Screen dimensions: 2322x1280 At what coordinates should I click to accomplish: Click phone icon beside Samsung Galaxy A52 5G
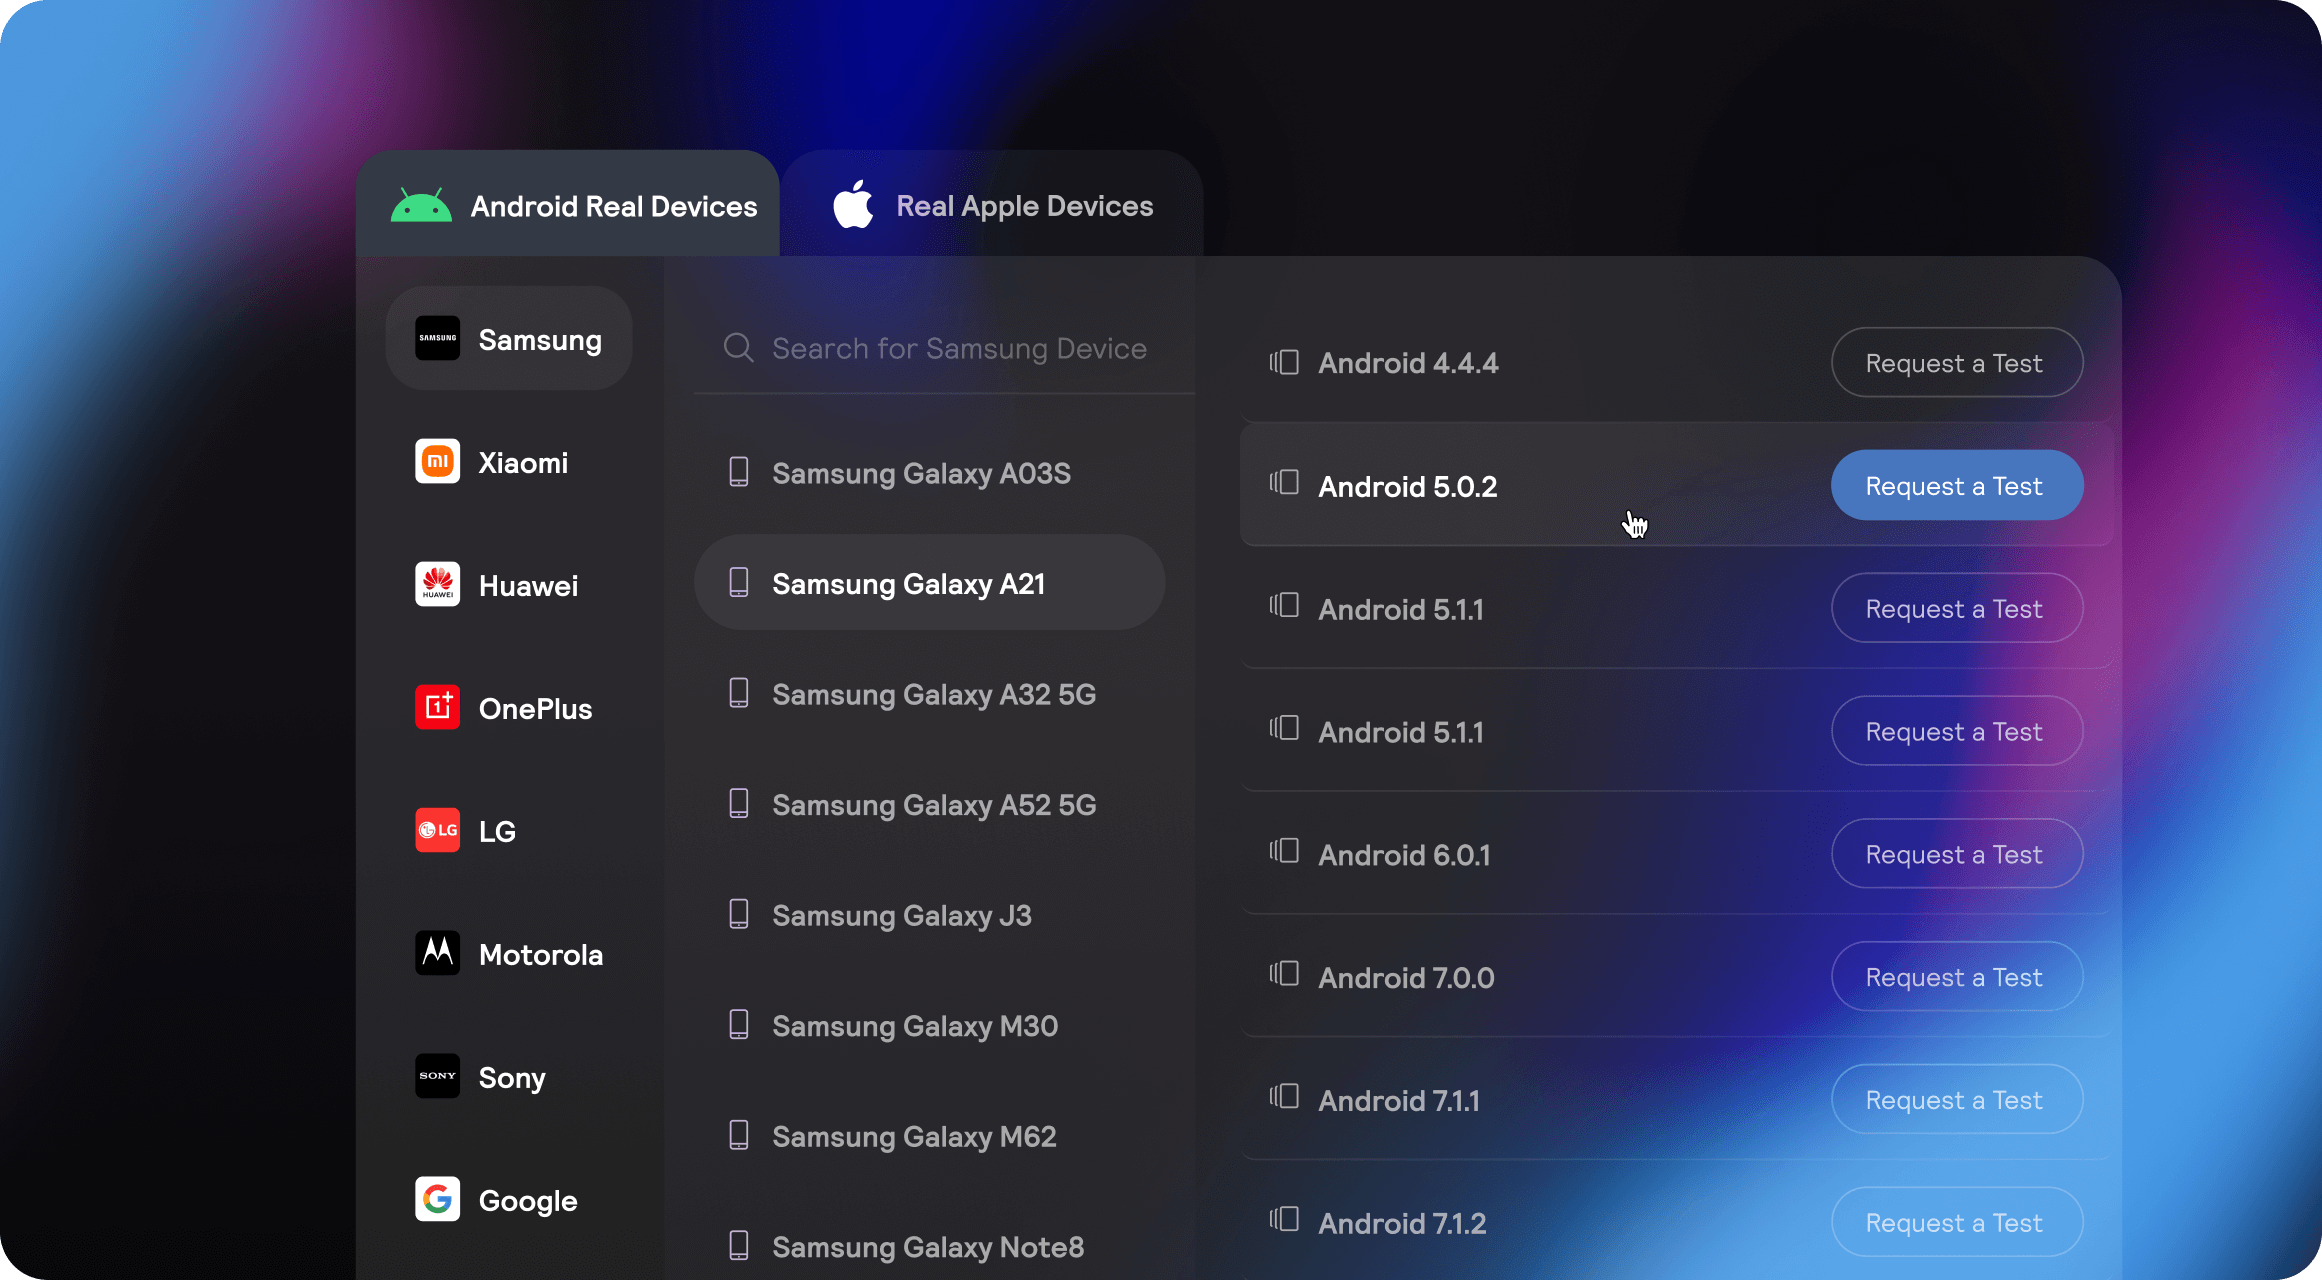(x=739, y=803)
